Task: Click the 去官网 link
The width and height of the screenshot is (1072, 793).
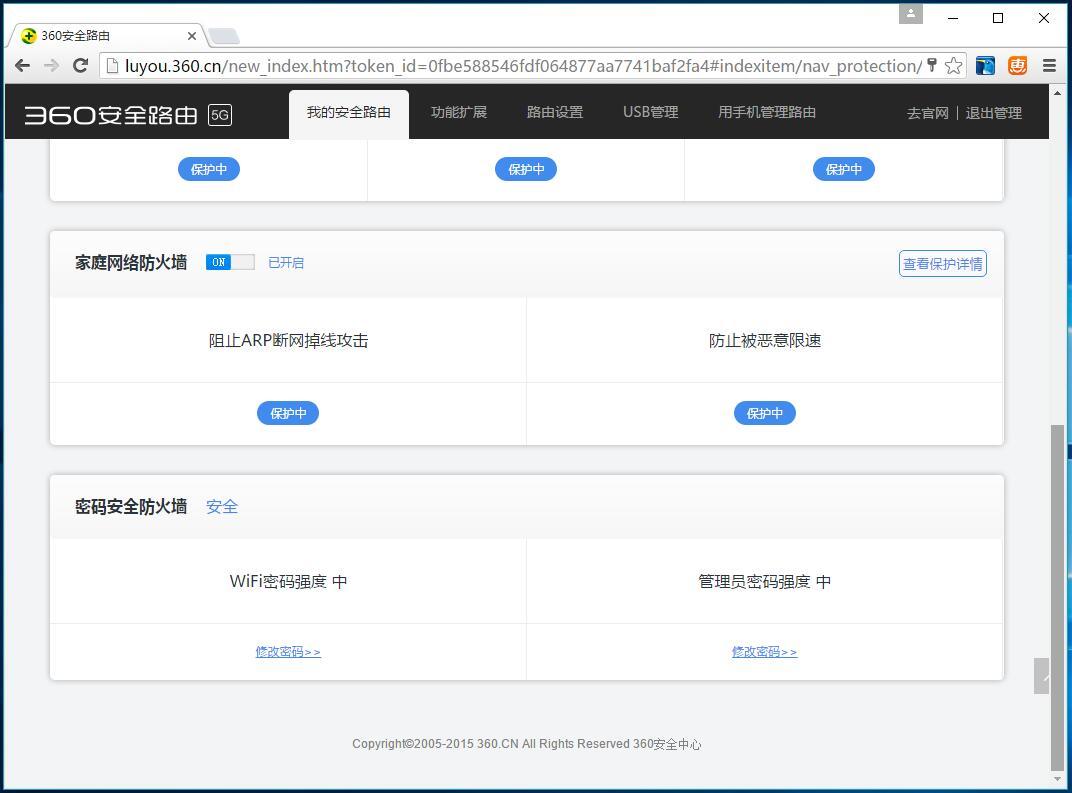Action: (926, 113)
